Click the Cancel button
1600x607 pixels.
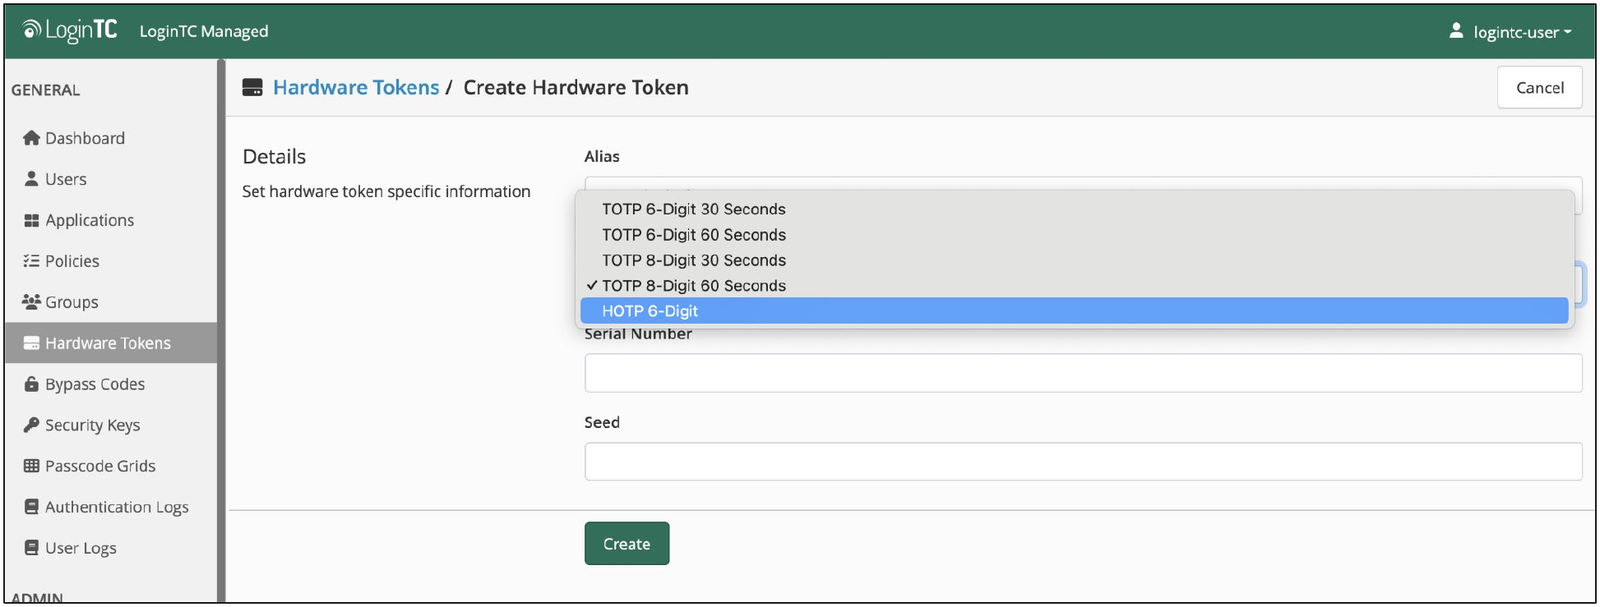pyautogui.click(x=1539, y=87)
